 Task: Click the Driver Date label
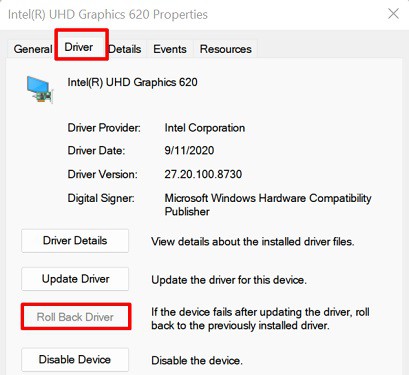tap(96, 151)
